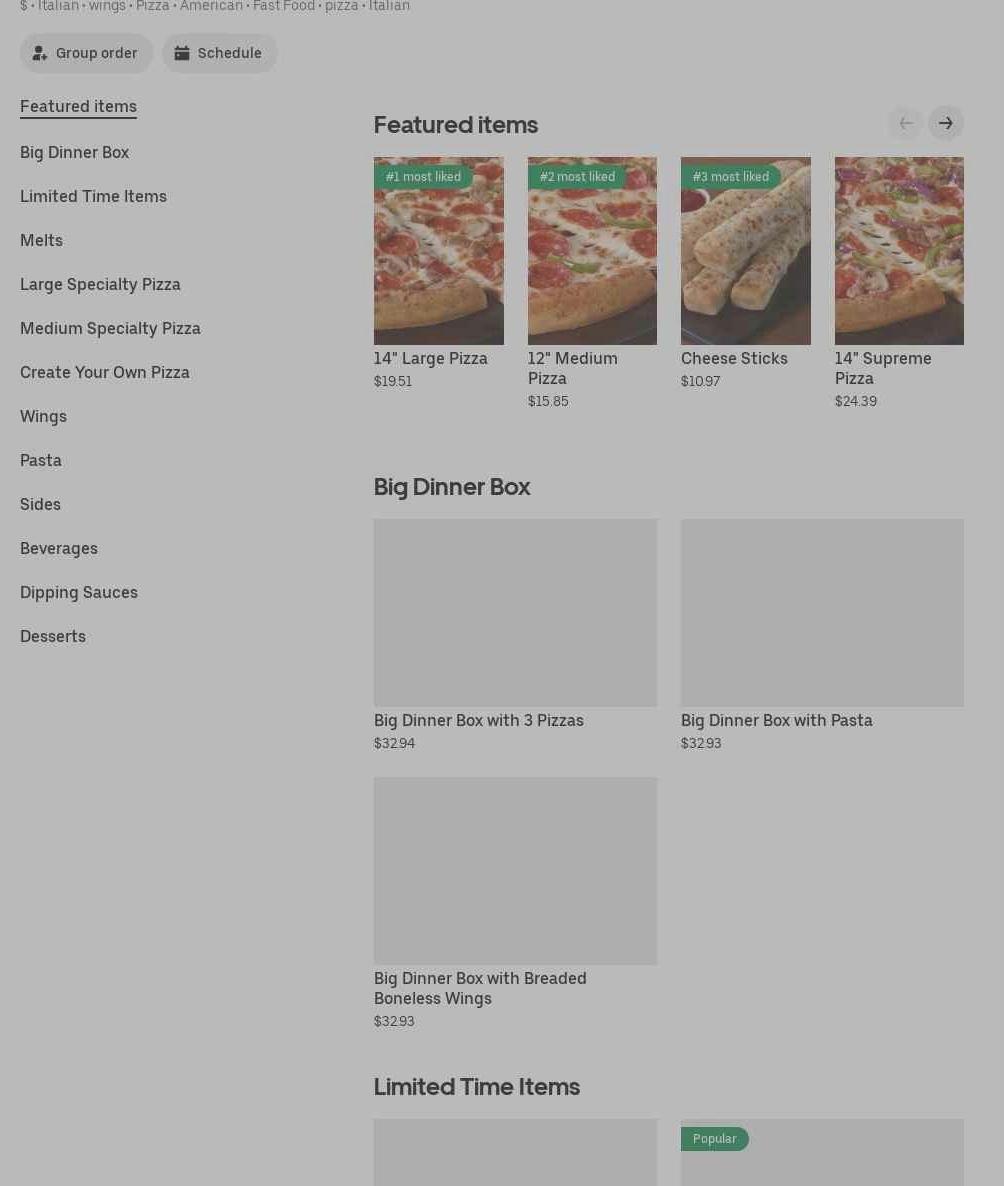Image resolution: width=1004 pixels, height=1186 pixels.
Task: Go to Desserts in the sidebar
Action: pyautogui.click(x=53, y=636)
